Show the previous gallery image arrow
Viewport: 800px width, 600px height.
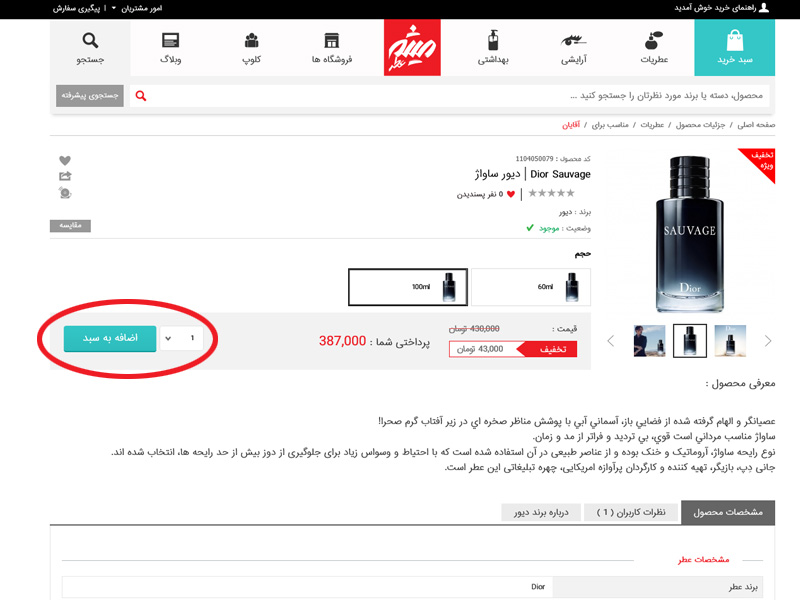[611, 341]
